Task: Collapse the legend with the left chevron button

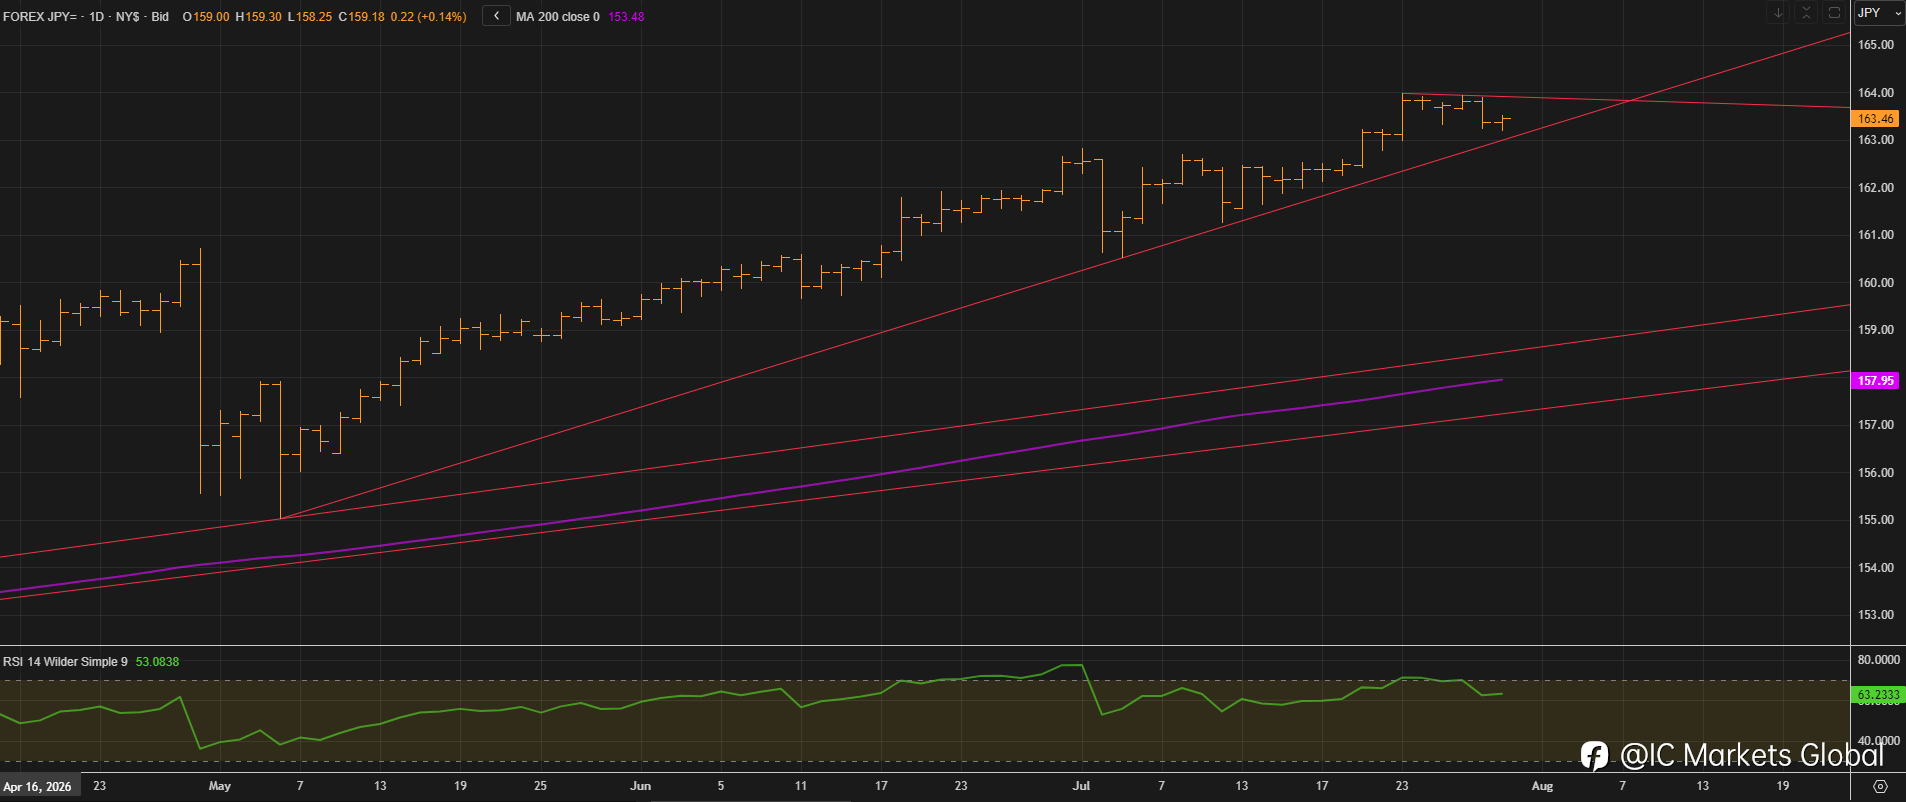Action: pos(496,16)
